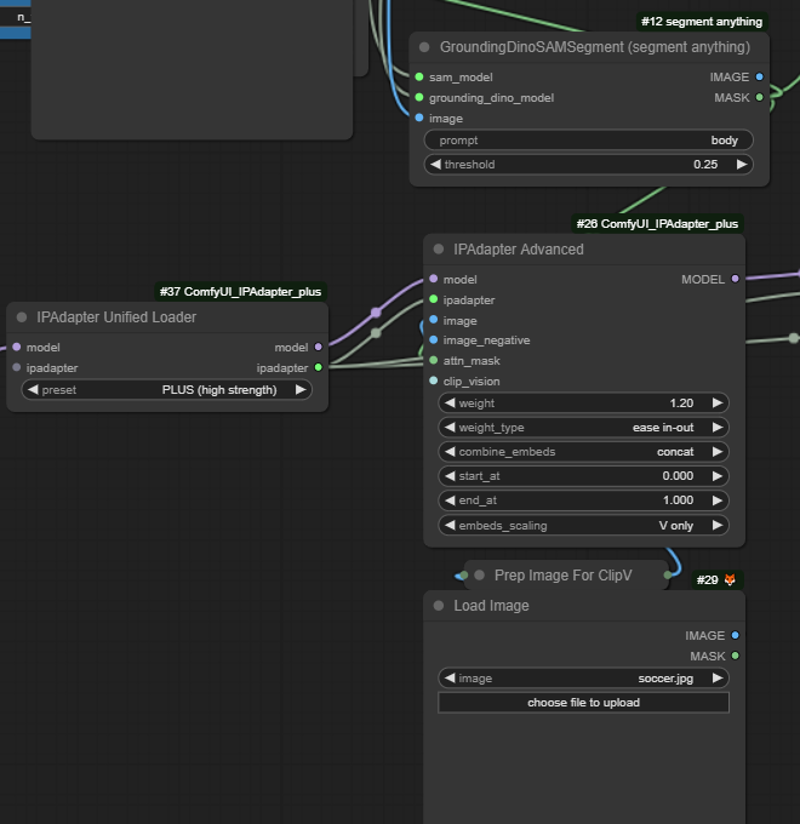Increase weight value using the right arrow

(717, 403)
